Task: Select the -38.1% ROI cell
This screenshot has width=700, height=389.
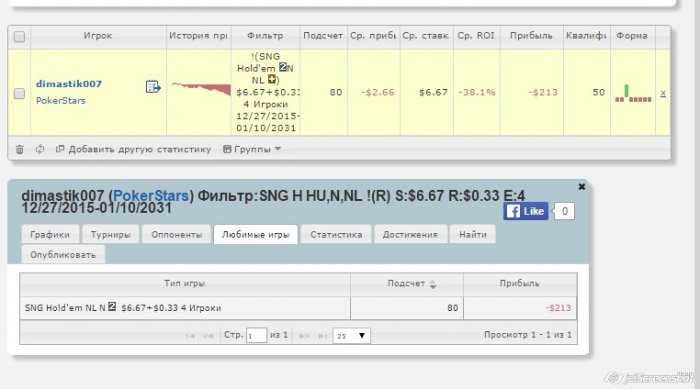Action: [476, 92]
